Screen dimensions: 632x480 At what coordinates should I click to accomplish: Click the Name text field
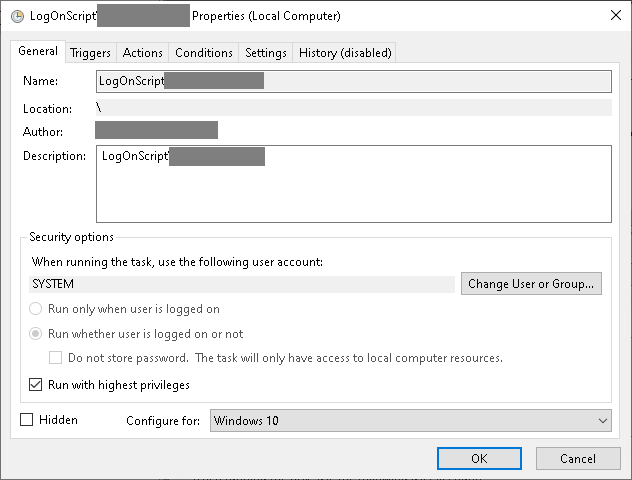tap(353, 81)
